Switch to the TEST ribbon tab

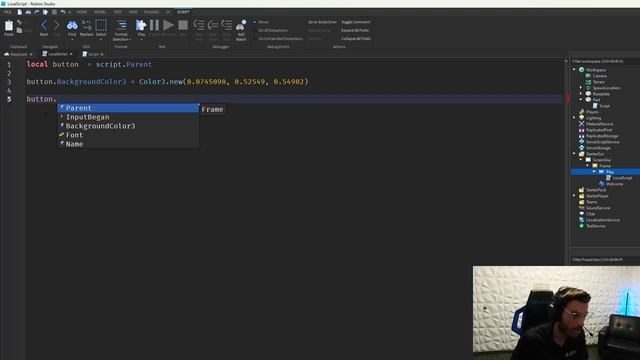tap(118, 12)
